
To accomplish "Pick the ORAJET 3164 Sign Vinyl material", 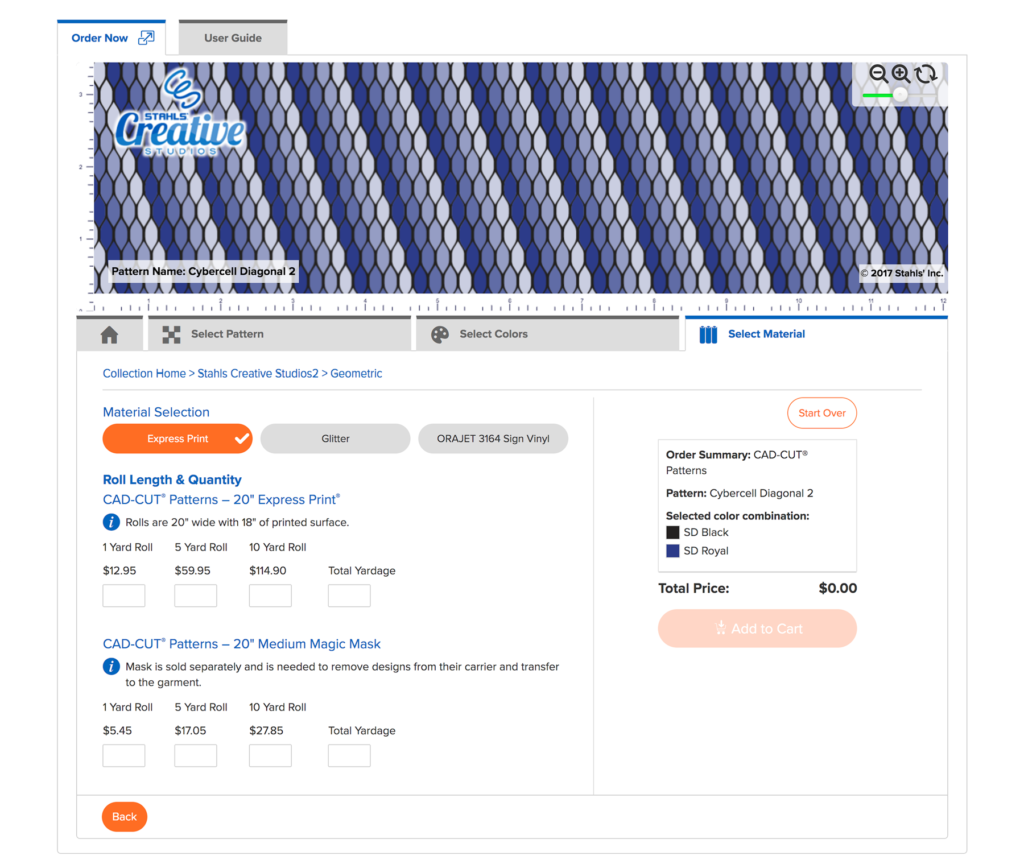I will click(493, 439).
